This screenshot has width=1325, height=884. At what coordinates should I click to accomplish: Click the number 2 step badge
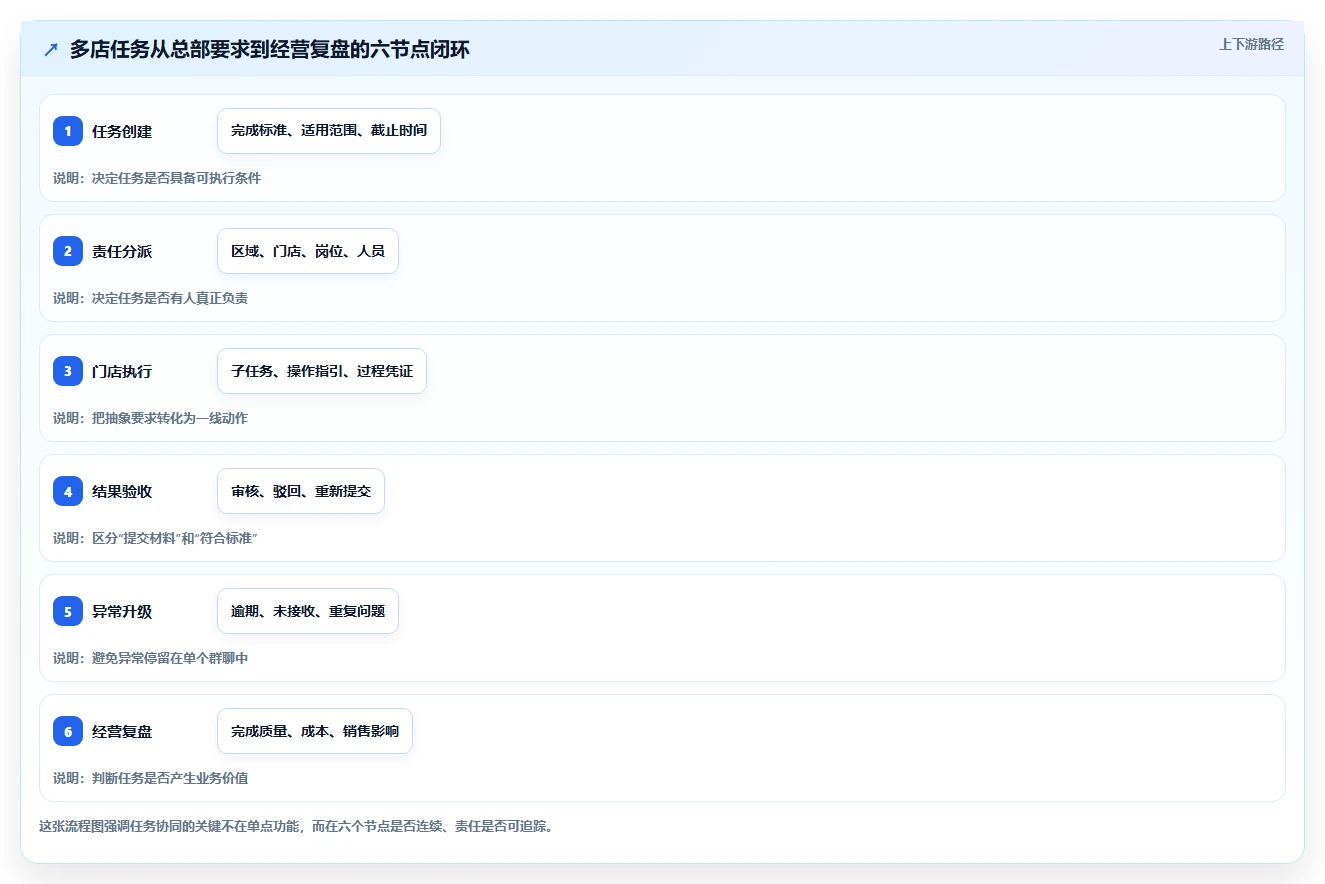(68, 251)
